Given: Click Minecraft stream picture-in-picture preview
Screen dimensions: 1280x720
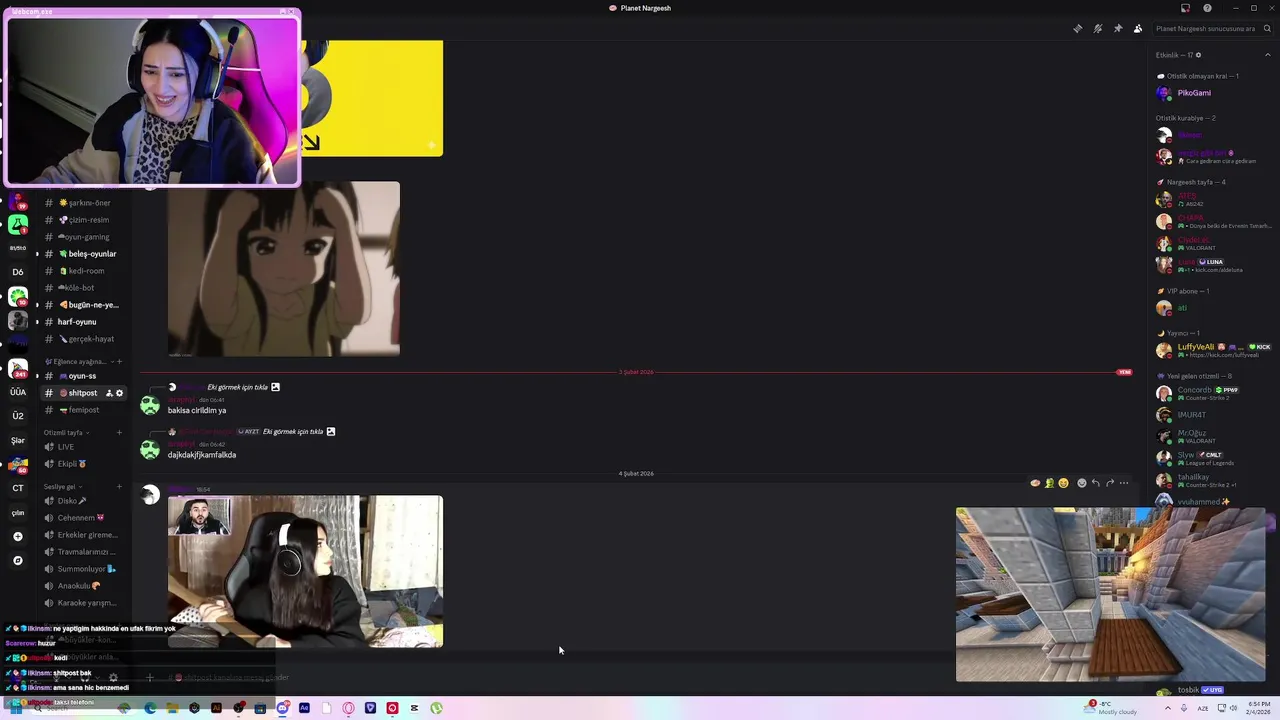Looking at the screenshot, I should pos(1110,594).
